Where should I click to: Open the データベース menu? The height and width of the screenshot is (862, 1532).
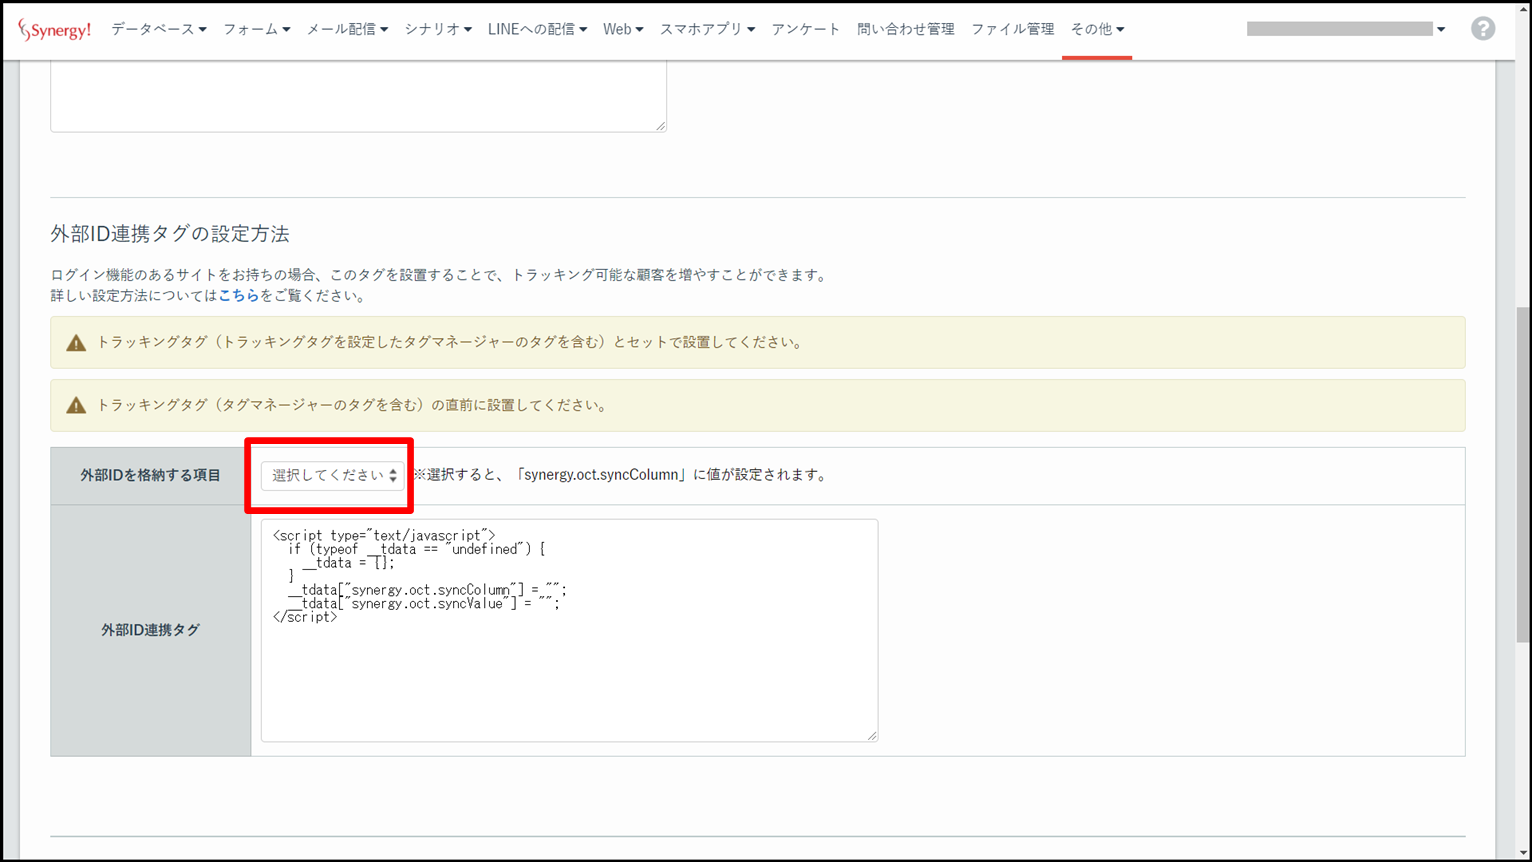pyautogui.click(x=158, y=30)
